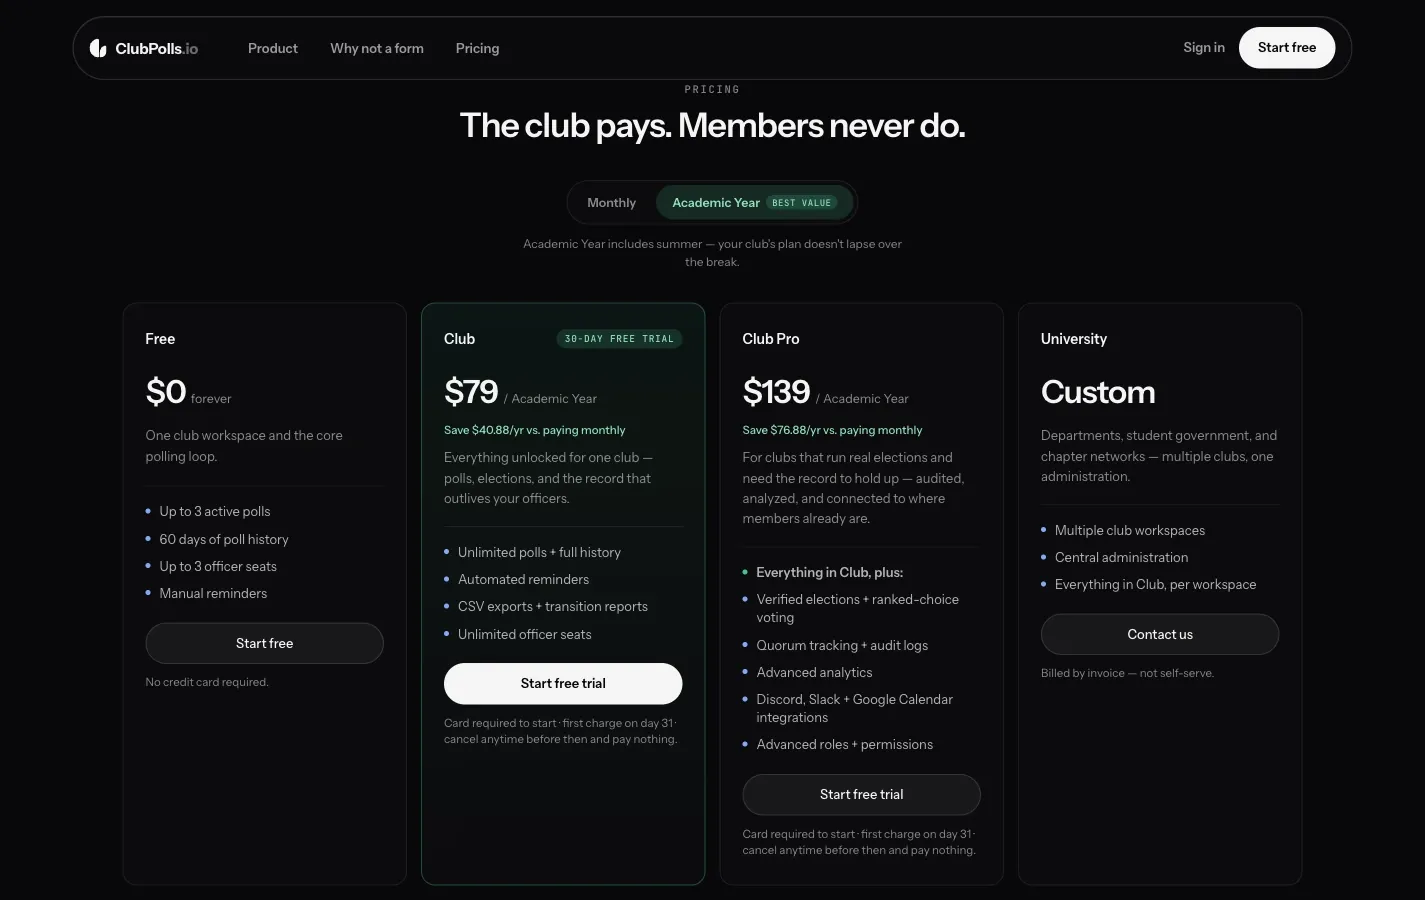Click 'Everything in Club, plus:' line
This screenshot has width=1425, height=900.
click(x=830, y=572)
